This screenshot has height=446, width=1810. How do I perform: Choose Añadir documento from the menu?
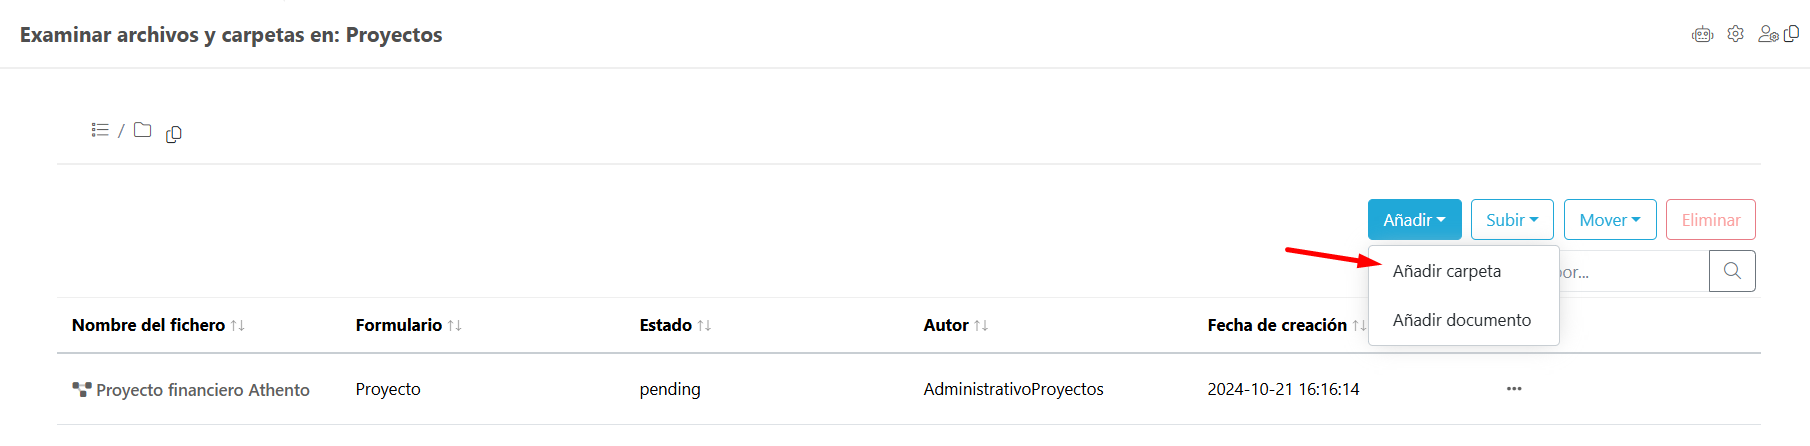click(x=1461, y=320)
